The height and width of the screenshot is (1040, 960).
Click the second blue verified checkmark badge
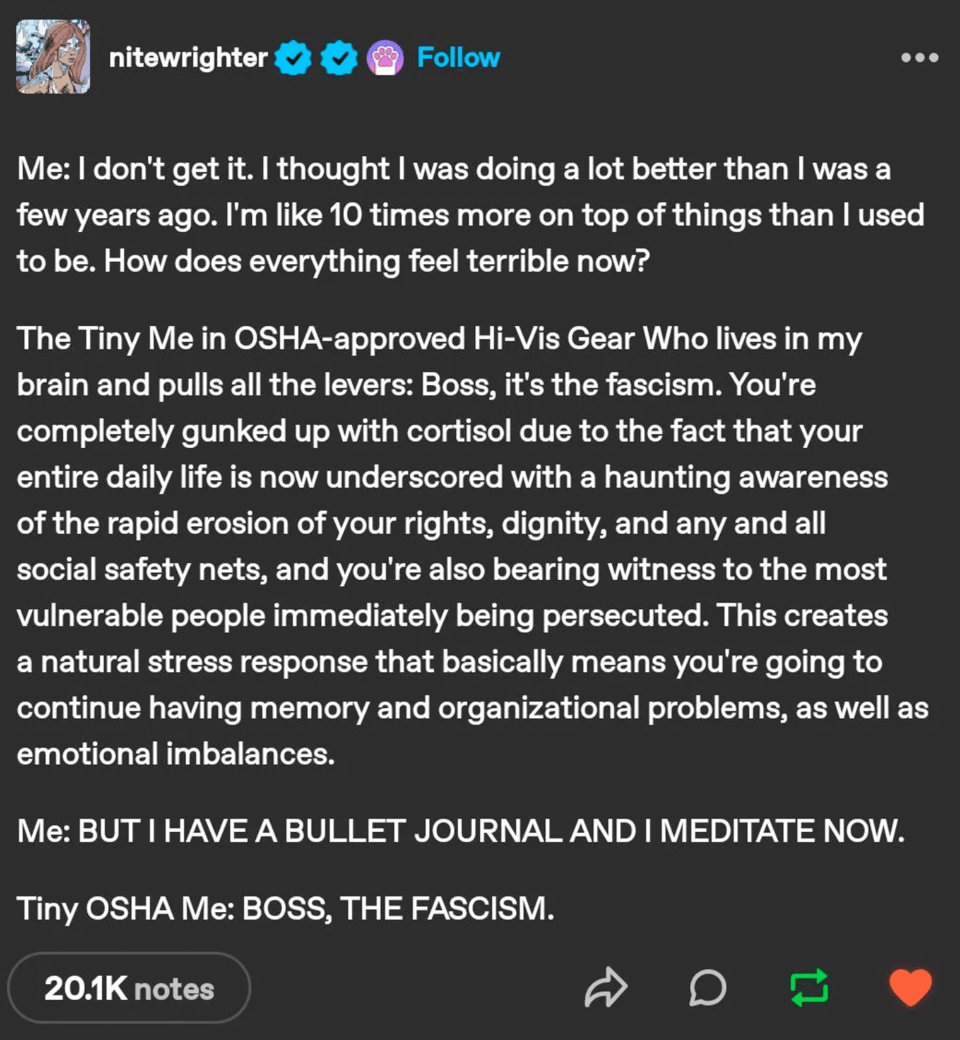[340, 58]
